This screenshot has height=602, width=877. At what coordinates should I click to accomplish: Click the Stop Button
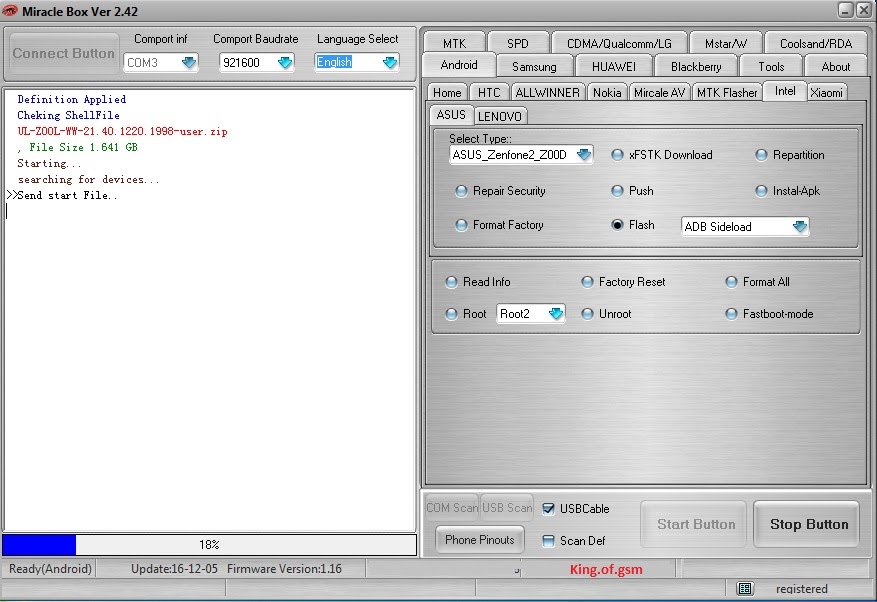click(x=809, y=524)
